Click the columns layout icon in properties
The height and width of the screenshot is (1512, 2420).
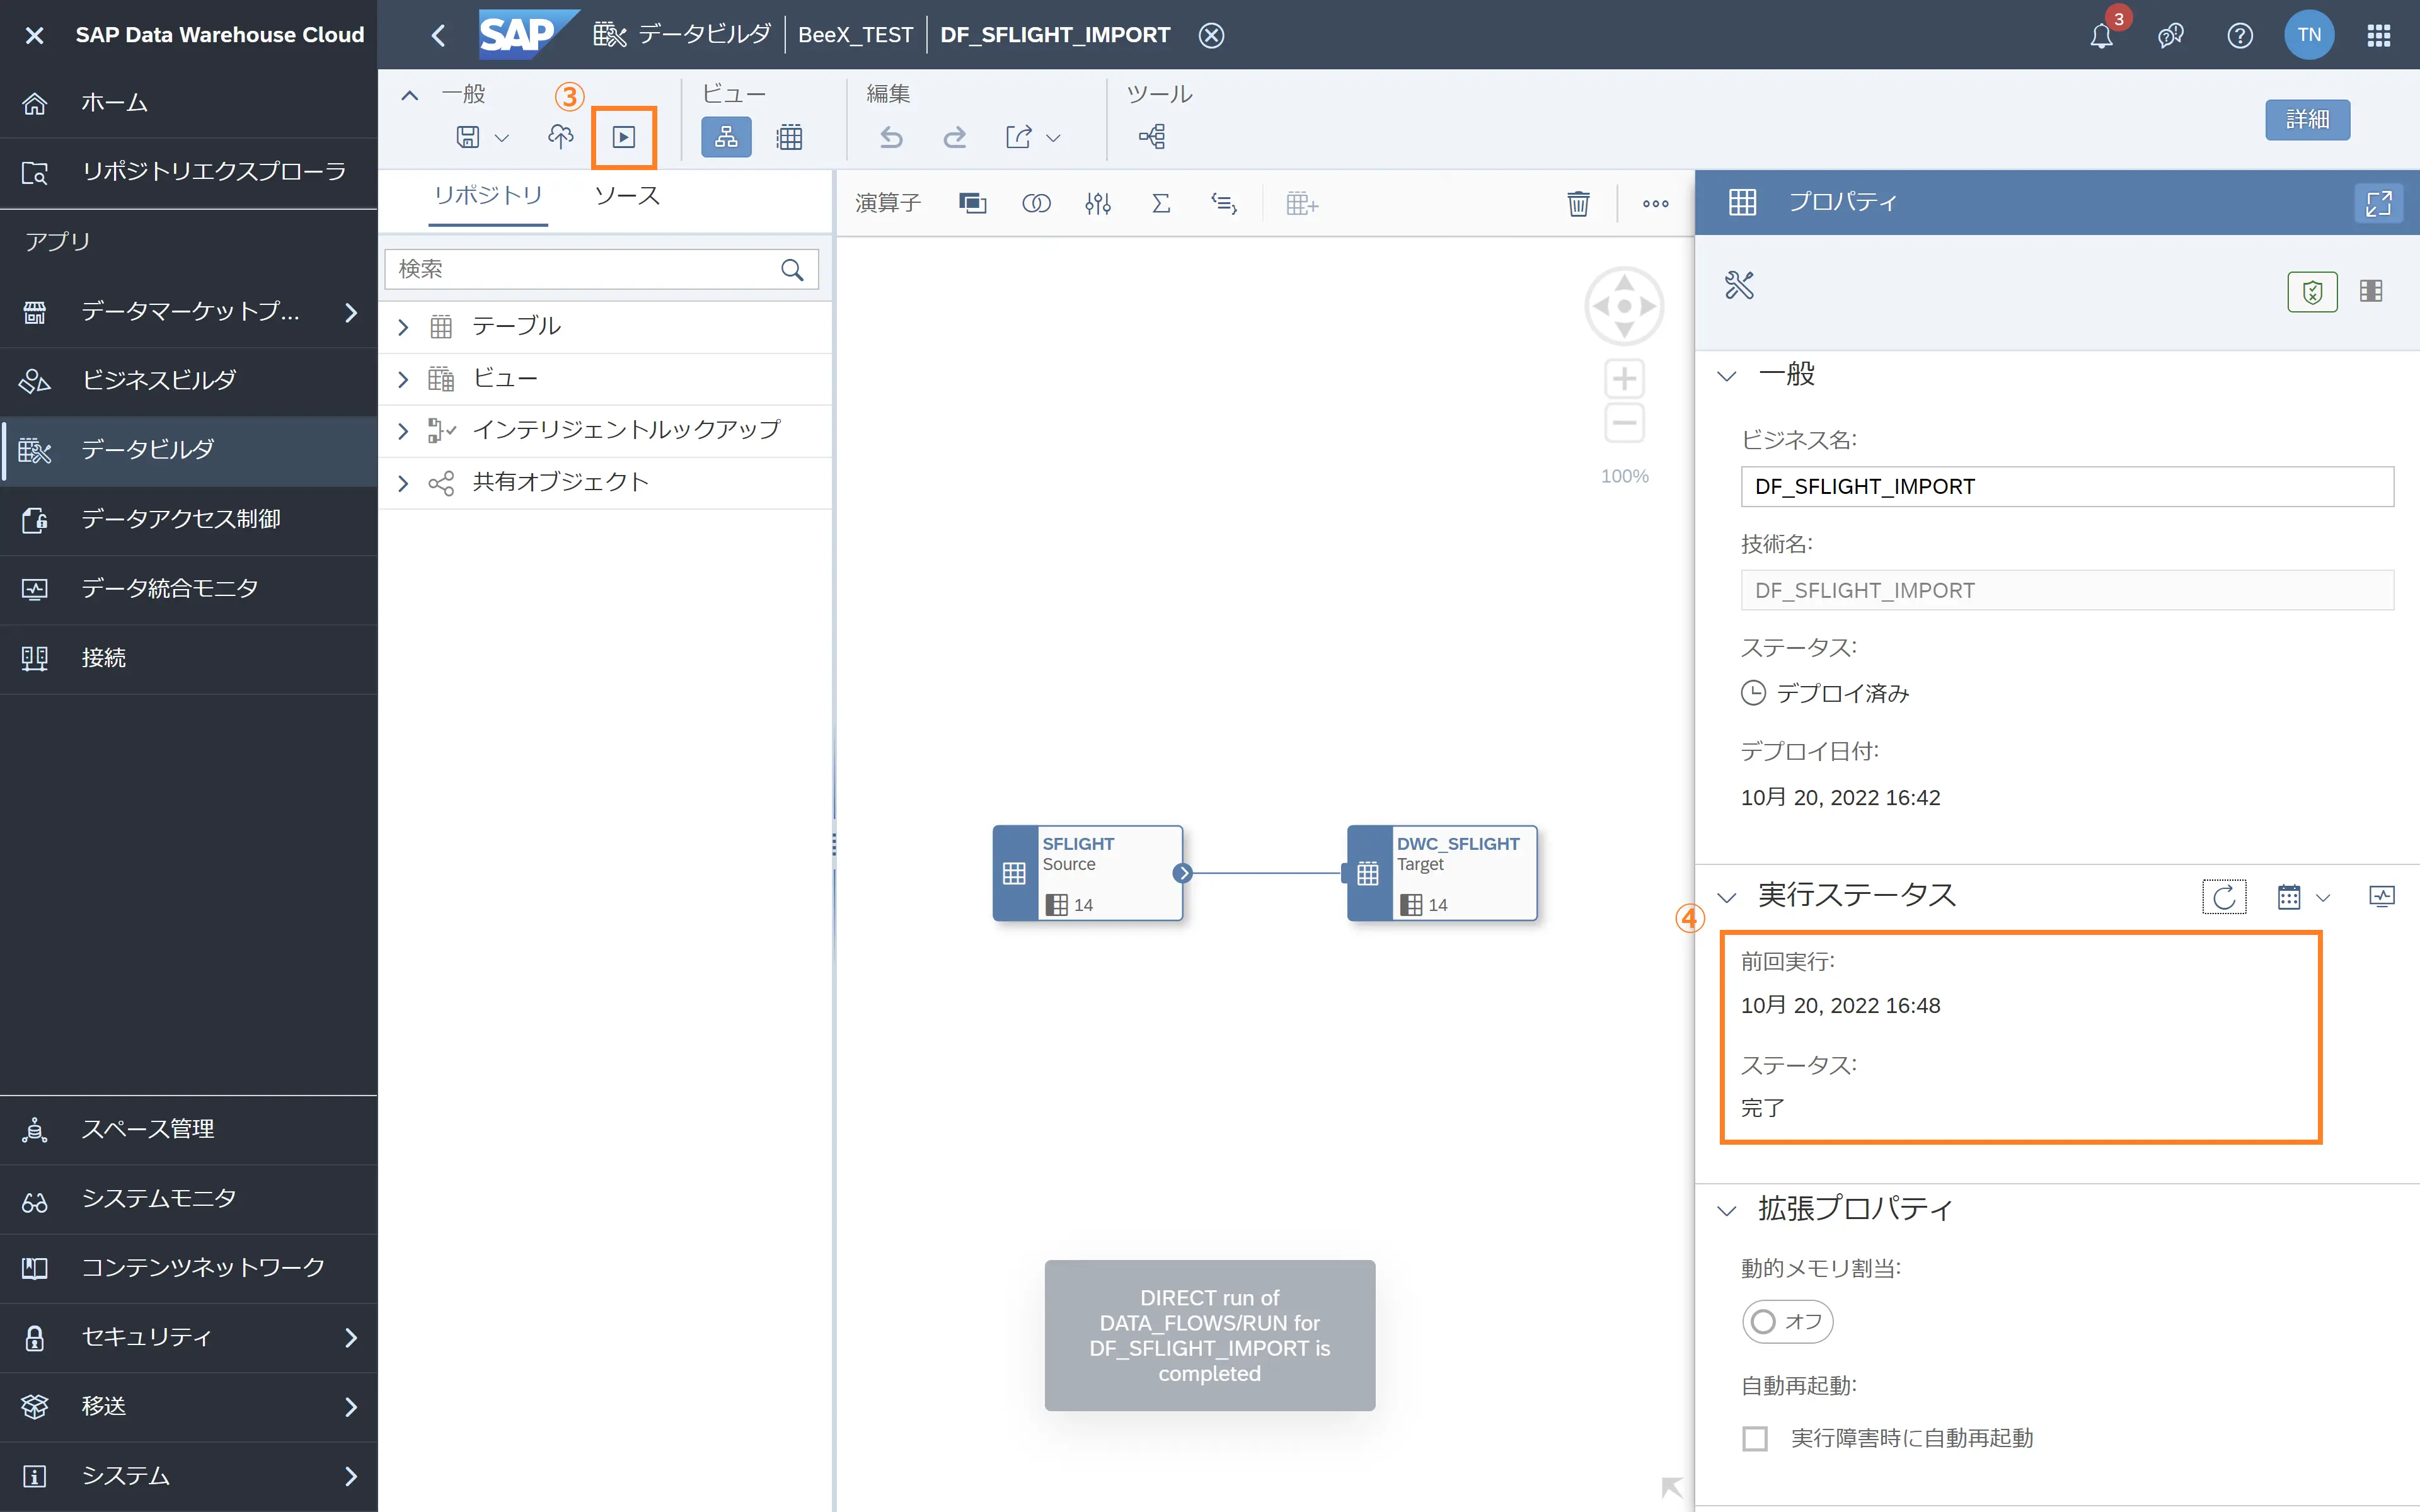point(2371,291)
